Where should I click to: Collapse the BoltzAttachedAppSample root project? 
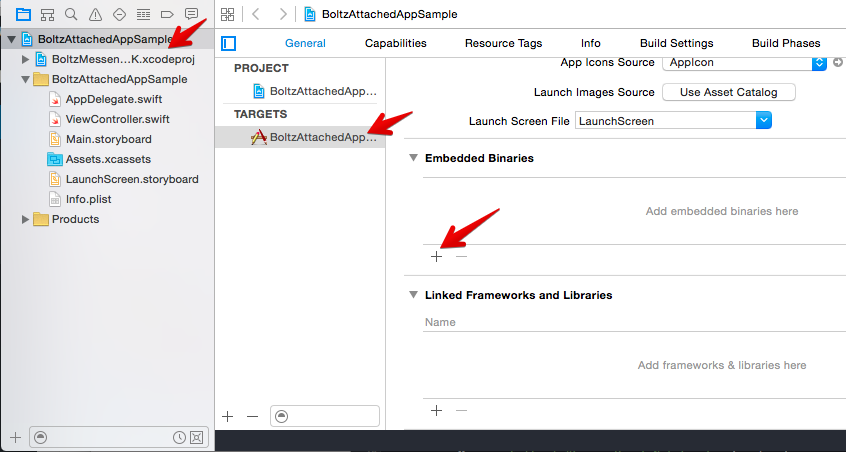[x=11, y=39]
